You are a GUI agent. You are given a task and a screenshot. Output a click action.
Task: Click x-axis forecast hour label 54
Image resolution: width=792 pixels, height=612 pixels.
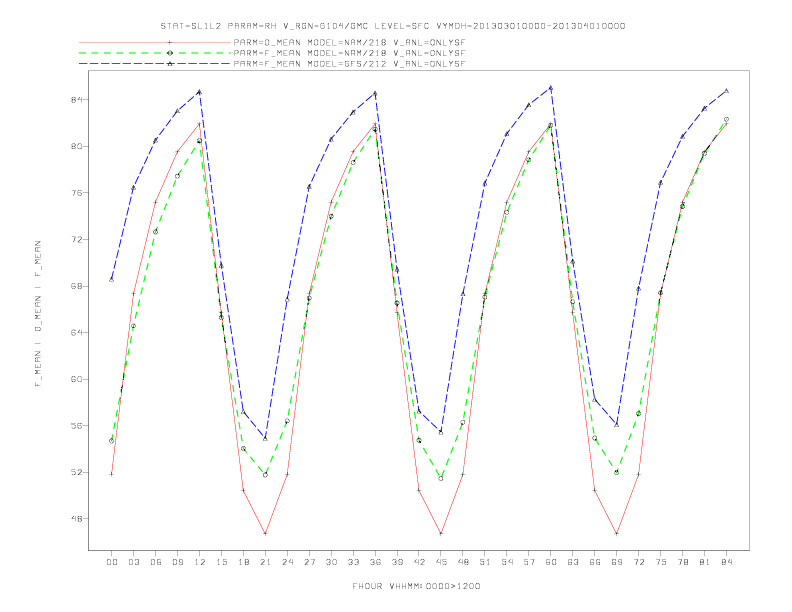coord(507,562)
